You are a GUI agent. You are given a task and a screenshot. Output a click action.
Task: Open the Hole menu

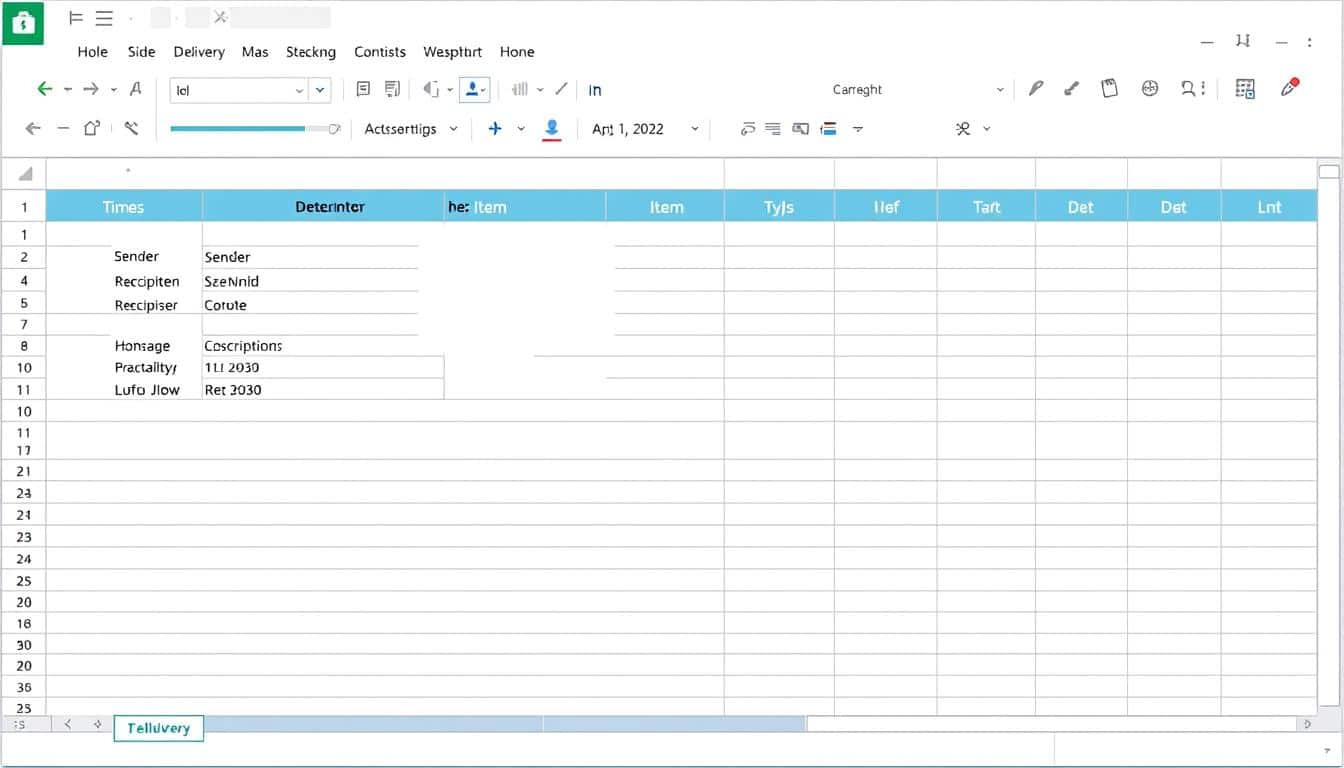93,52
